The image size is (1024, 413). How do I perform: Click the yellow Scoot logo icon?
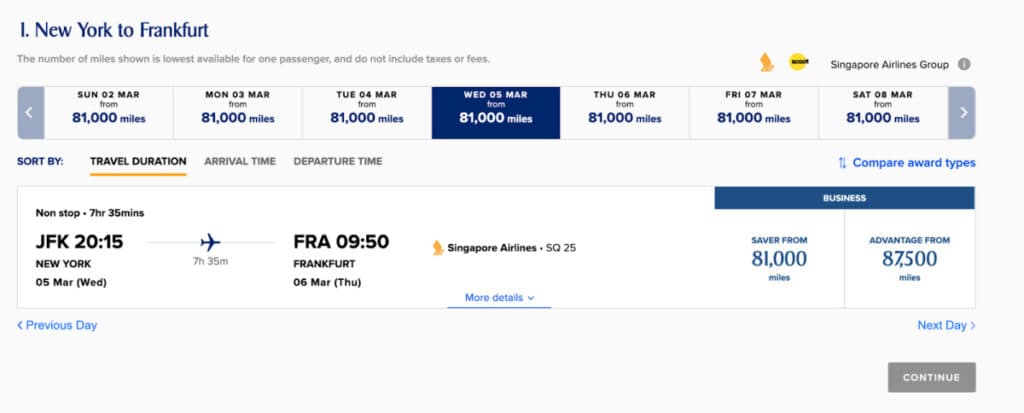point(798,62)
